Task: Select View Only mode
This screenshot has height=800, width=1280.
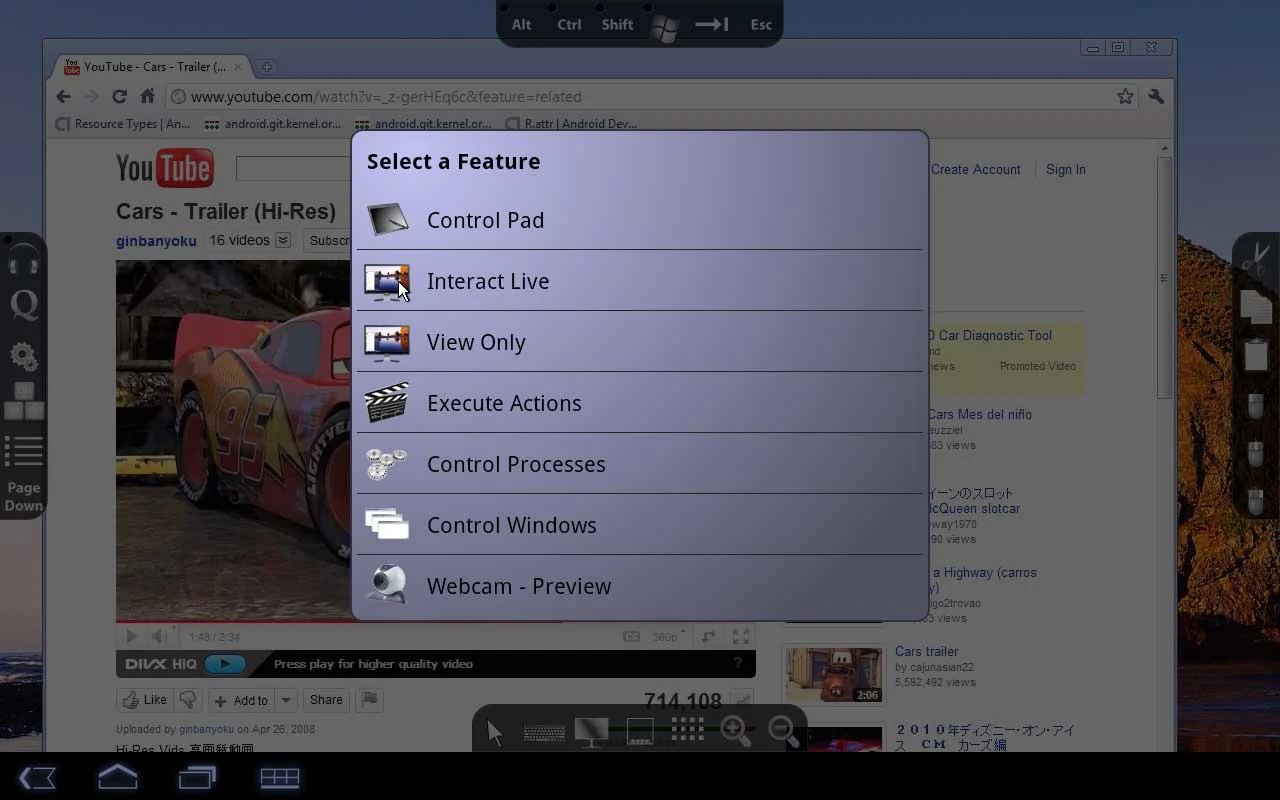Action: click(x=640, y=342)
